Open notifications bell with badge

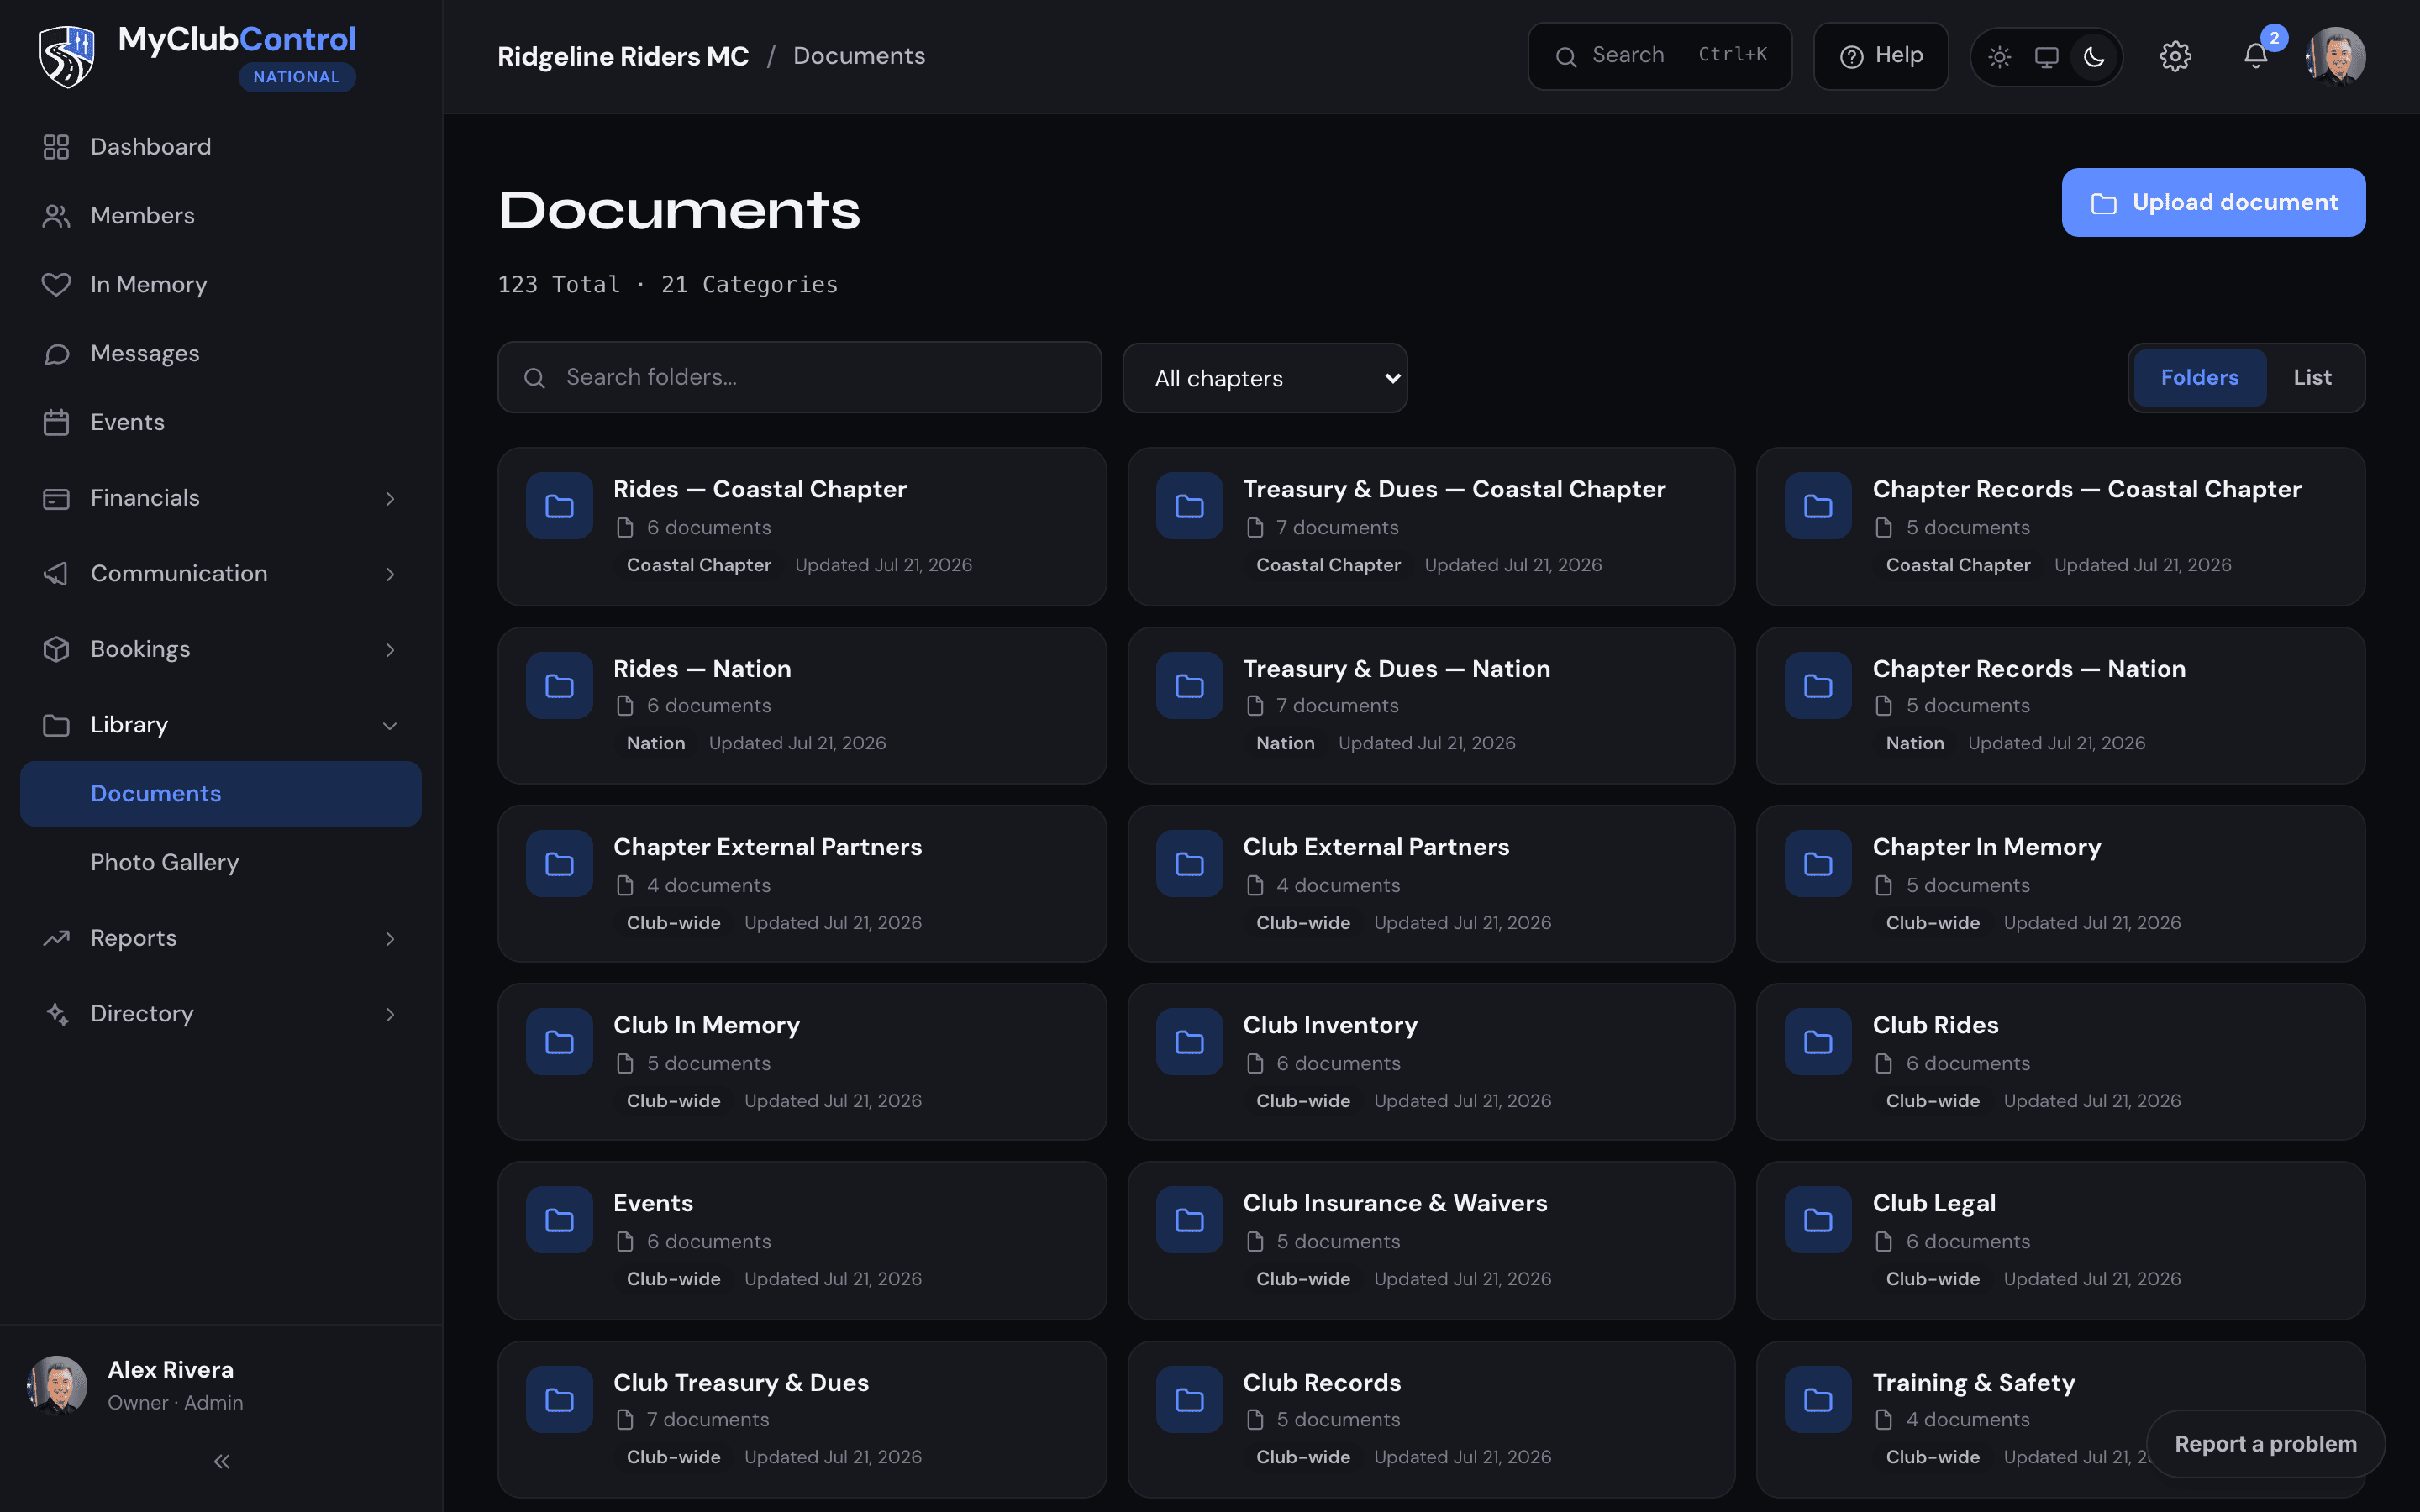click(2256, 56)
